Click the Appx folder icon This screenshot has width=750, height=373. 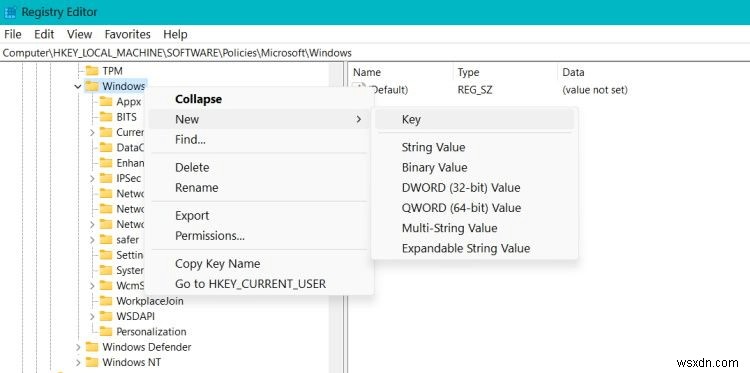tap(106, 102)
